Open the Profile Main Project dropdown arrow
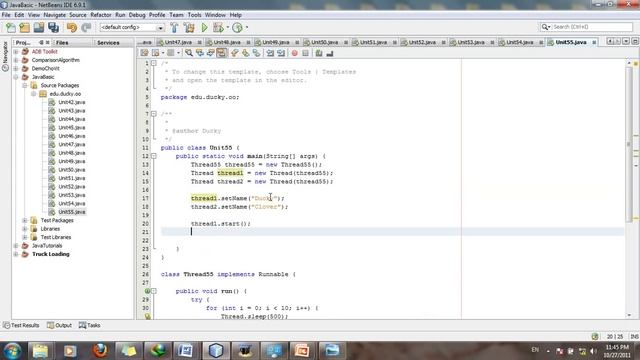This screenshot has width=640, height=360. pos(247,27)
